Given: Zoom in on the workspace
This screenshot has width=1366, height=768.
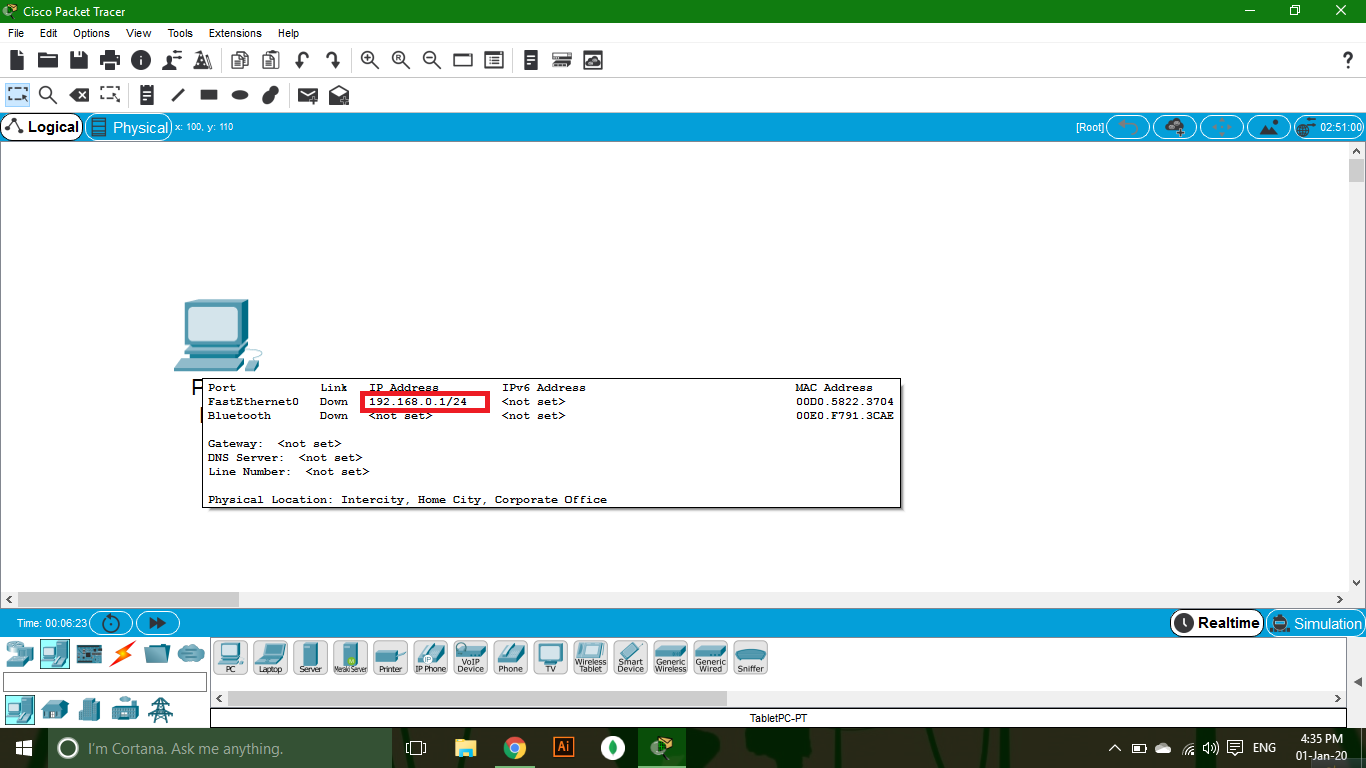Looking at the screenshot, I should (370, 60).
